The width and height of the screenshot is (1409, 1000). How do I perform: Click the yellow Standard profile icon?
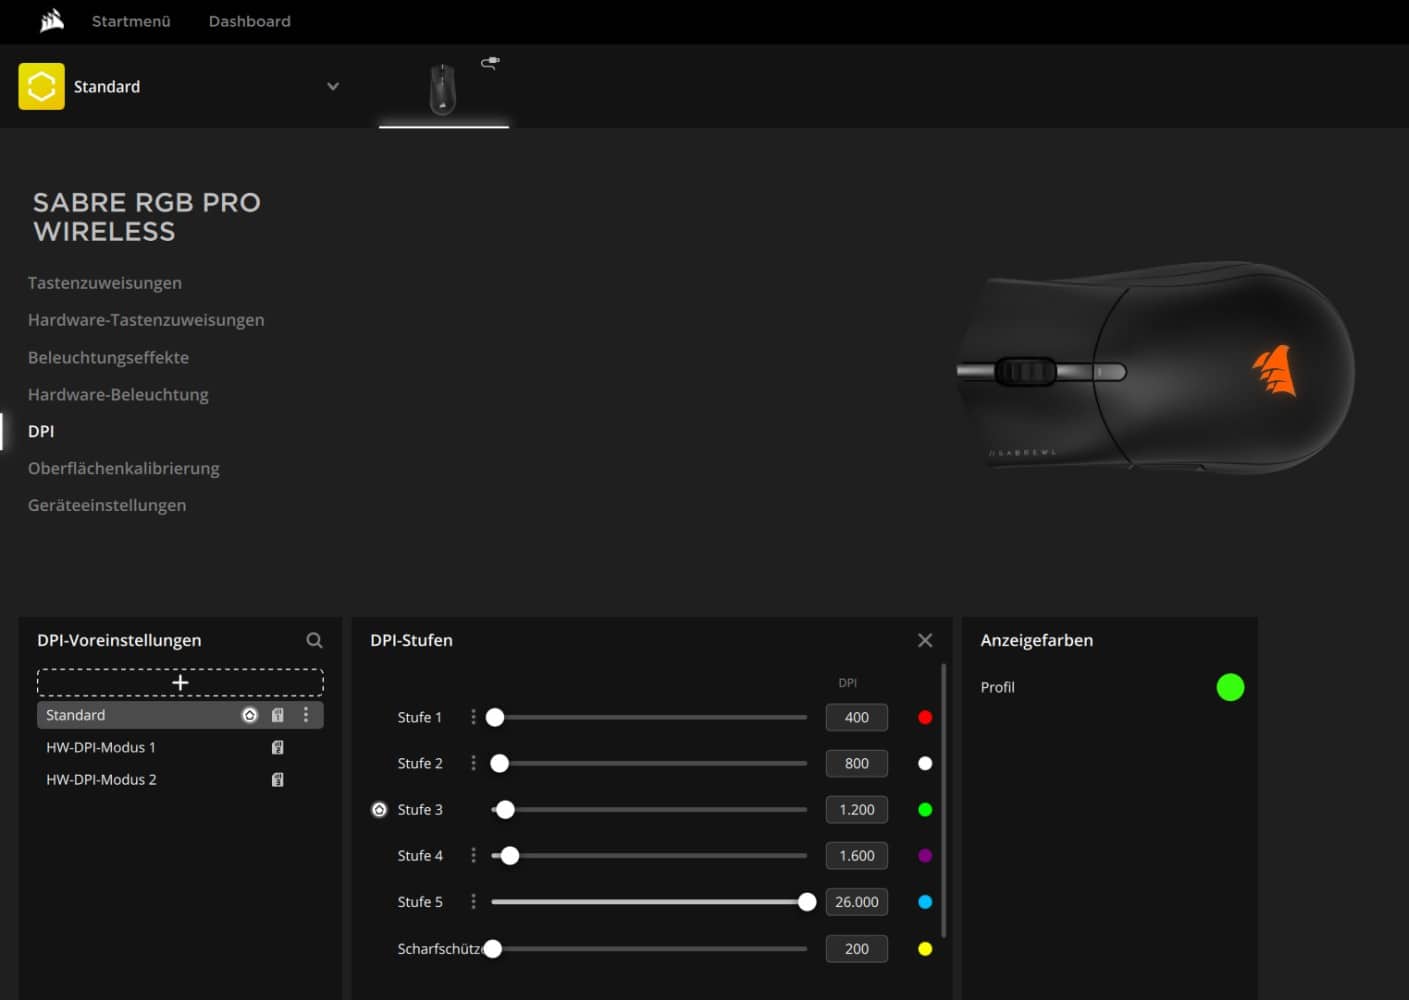tap(41, 86)
